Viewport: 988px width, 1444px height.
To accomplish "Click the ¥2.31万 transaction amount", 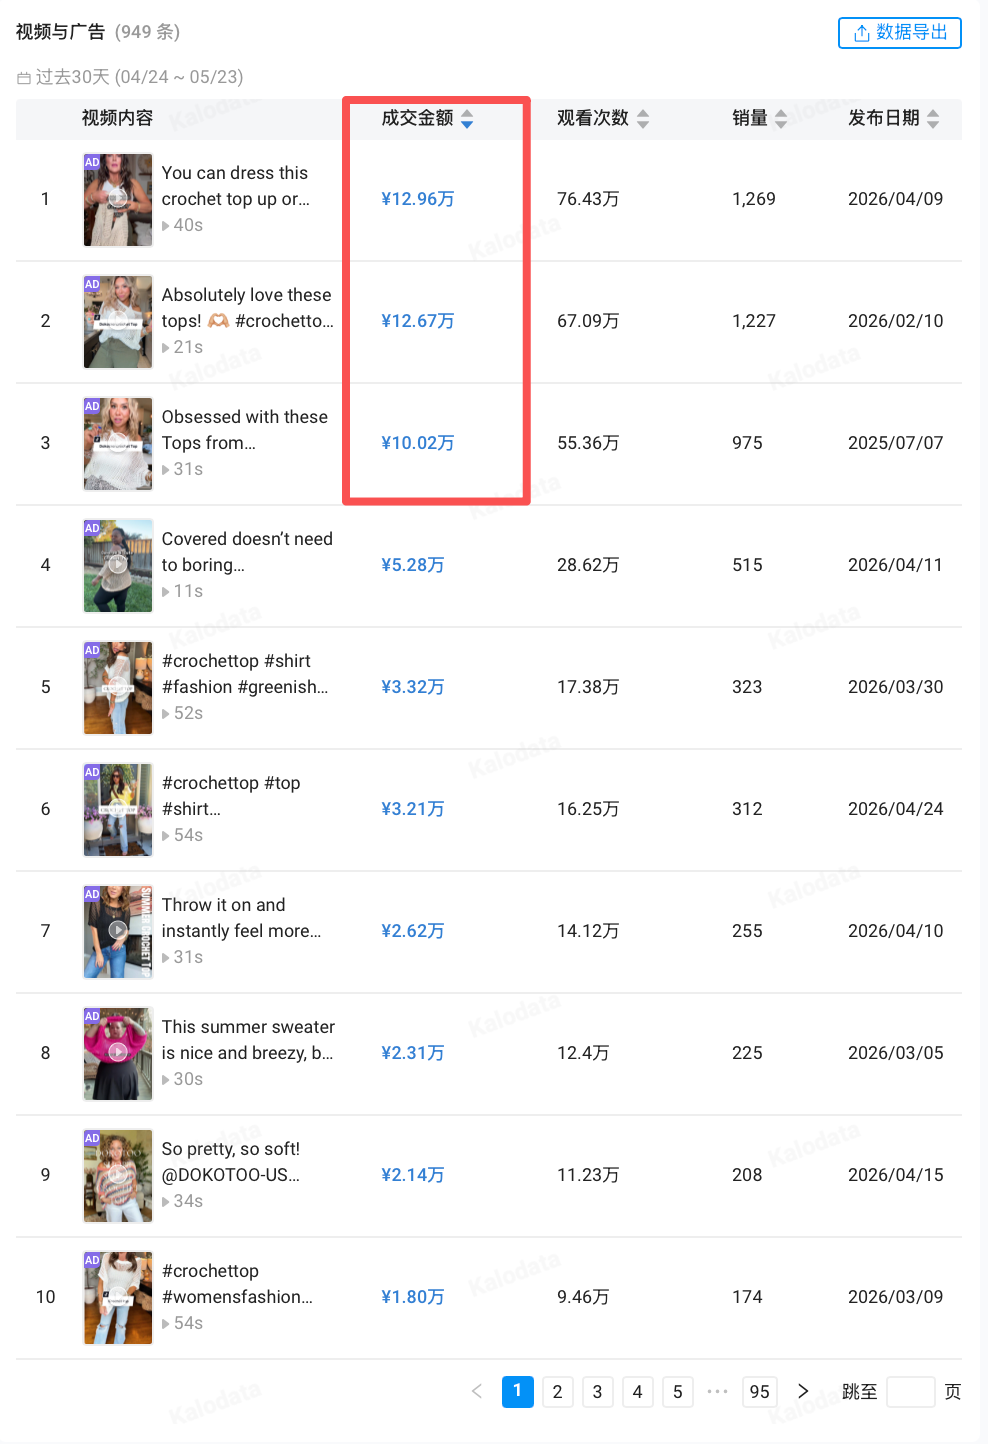I will point(413,1053).
